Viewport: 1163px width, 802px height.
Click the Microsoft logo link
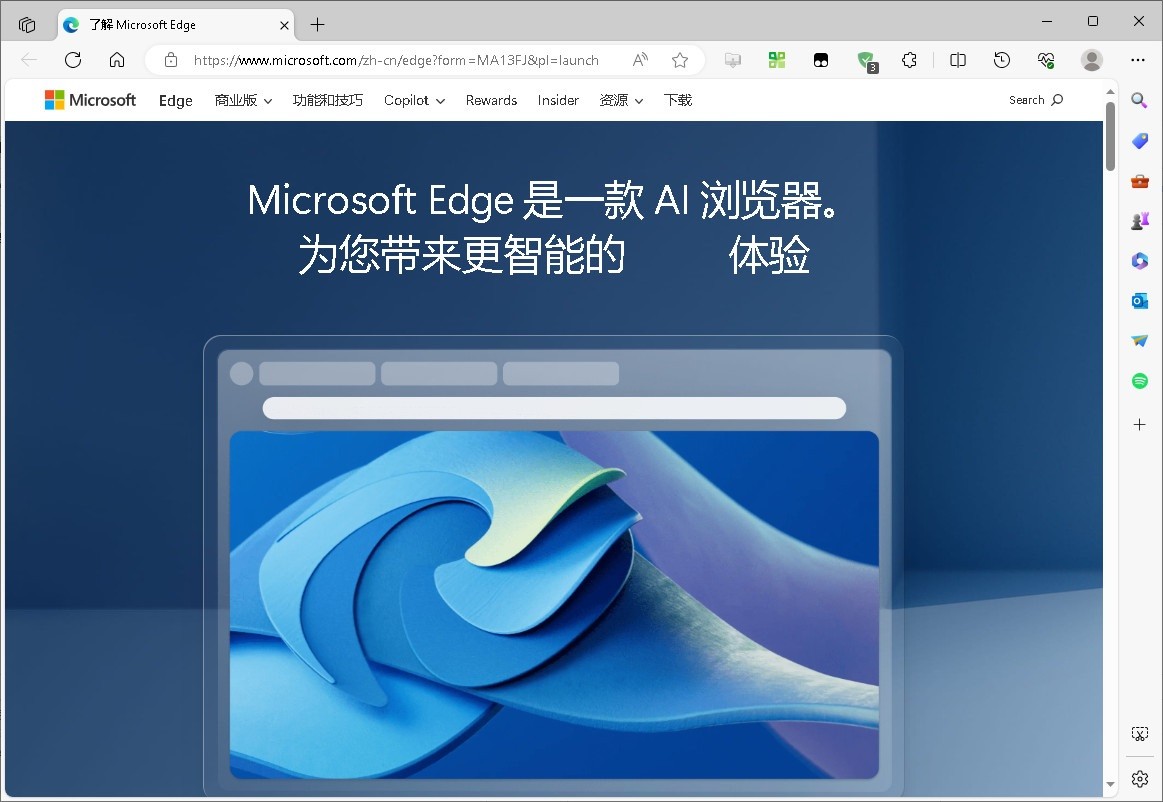pyautogui.click(x=90, y=100)
